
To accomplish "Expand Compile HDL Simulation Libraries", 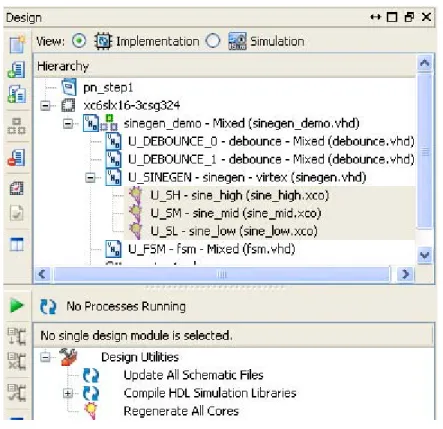I will (68, 394).
